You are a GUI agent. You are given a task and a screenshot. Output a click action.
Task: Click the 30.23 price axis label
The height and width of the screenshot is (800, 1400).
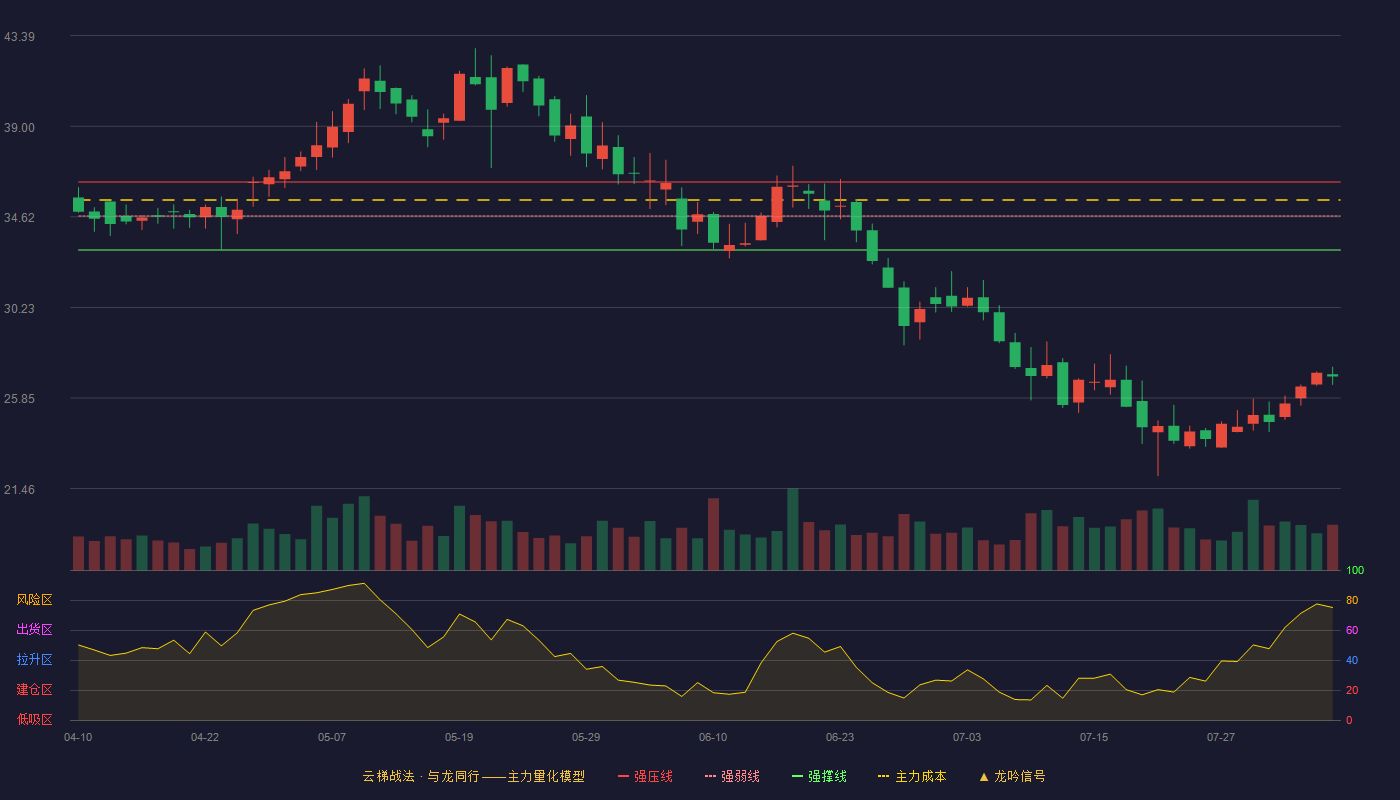(x=19, y=309)
